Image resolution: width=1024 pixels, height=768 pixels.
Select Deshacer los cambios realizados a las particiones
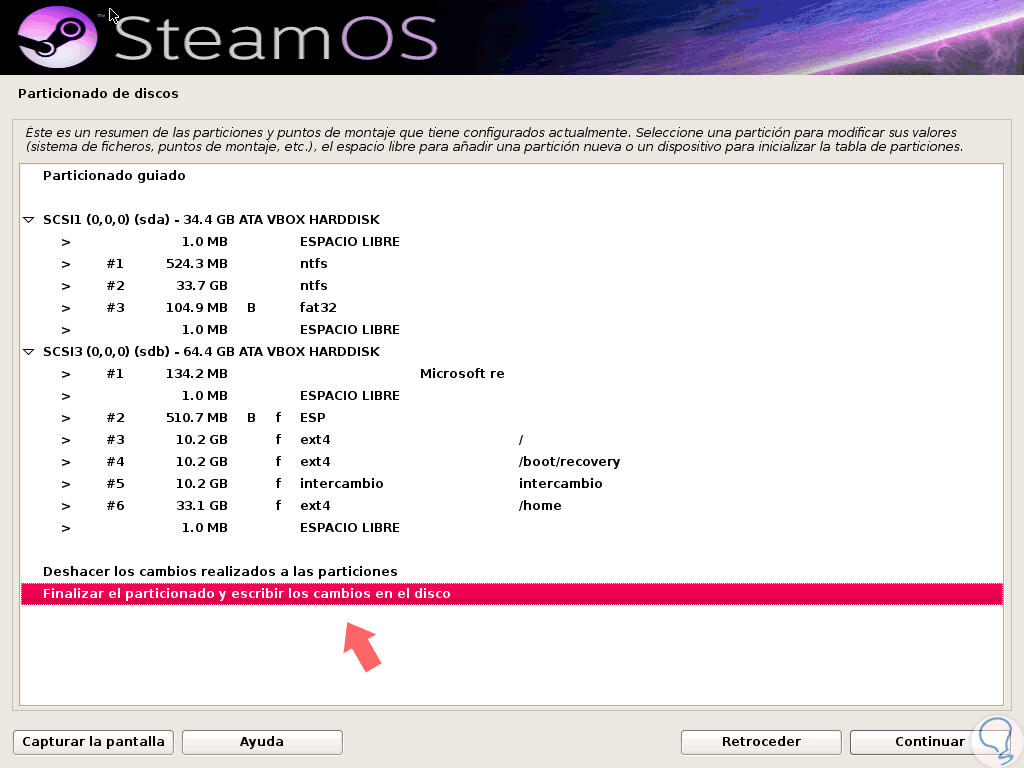click(x=512, y=571)
